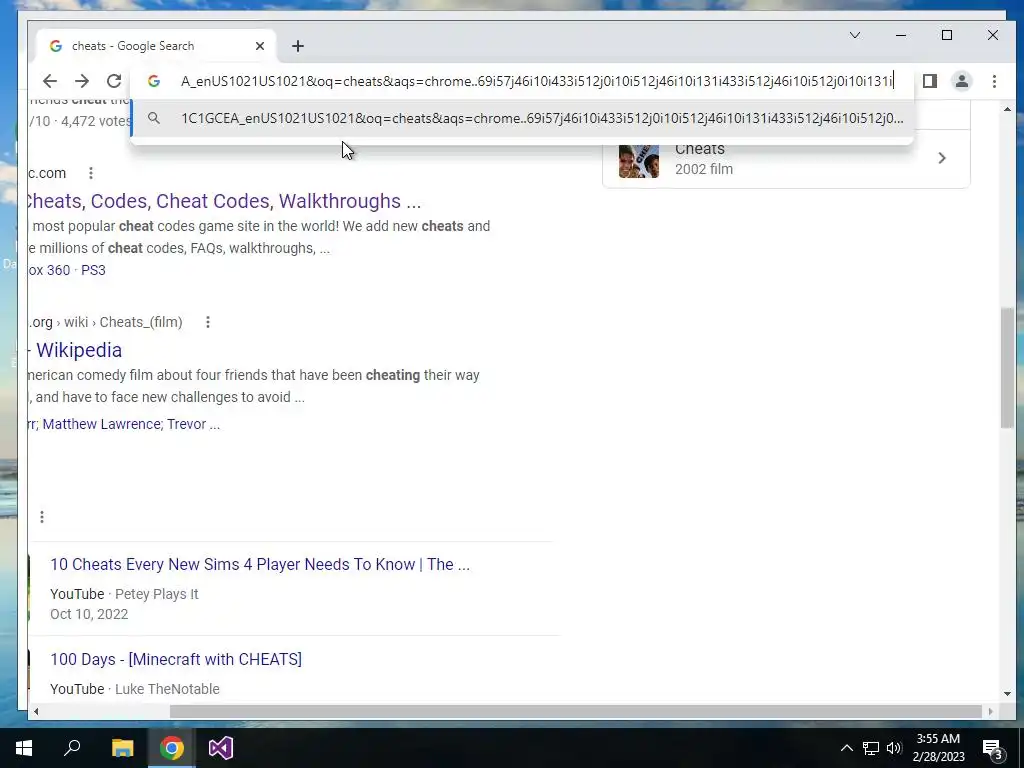The width and height of the screenshot is (1024, 768).
Task: Maximize the Chrome window
Action: tap(947, 35)
